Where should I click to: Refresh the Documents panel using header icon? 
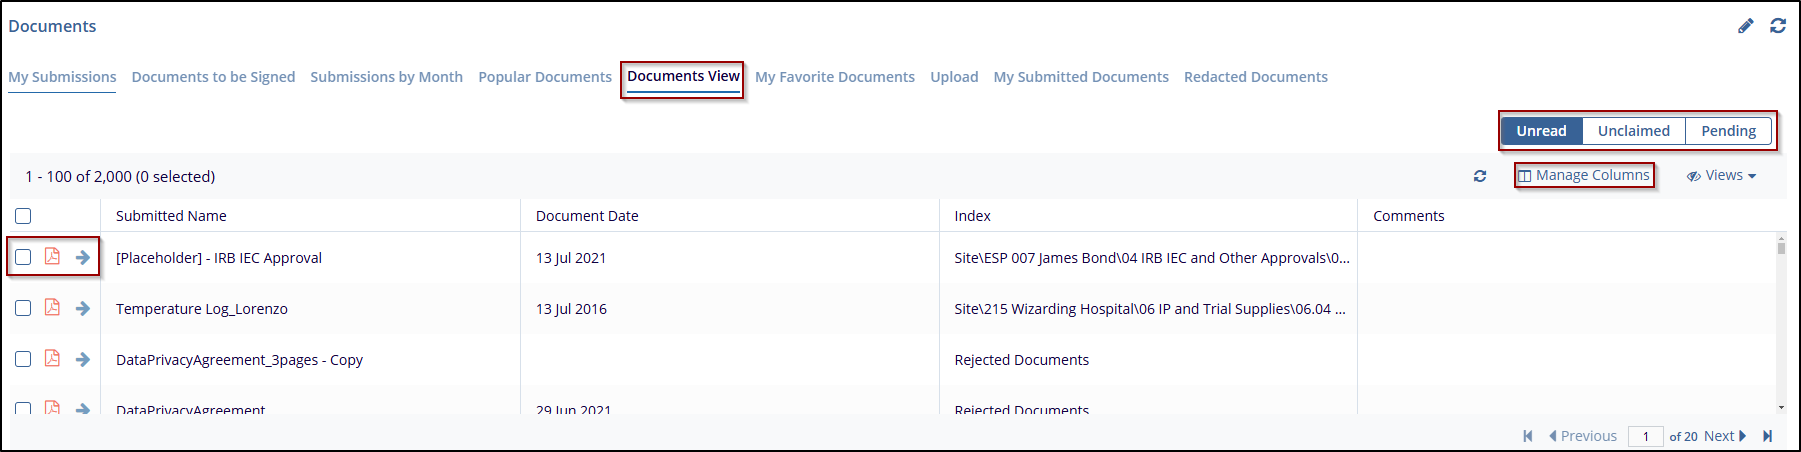point(1778,26)
